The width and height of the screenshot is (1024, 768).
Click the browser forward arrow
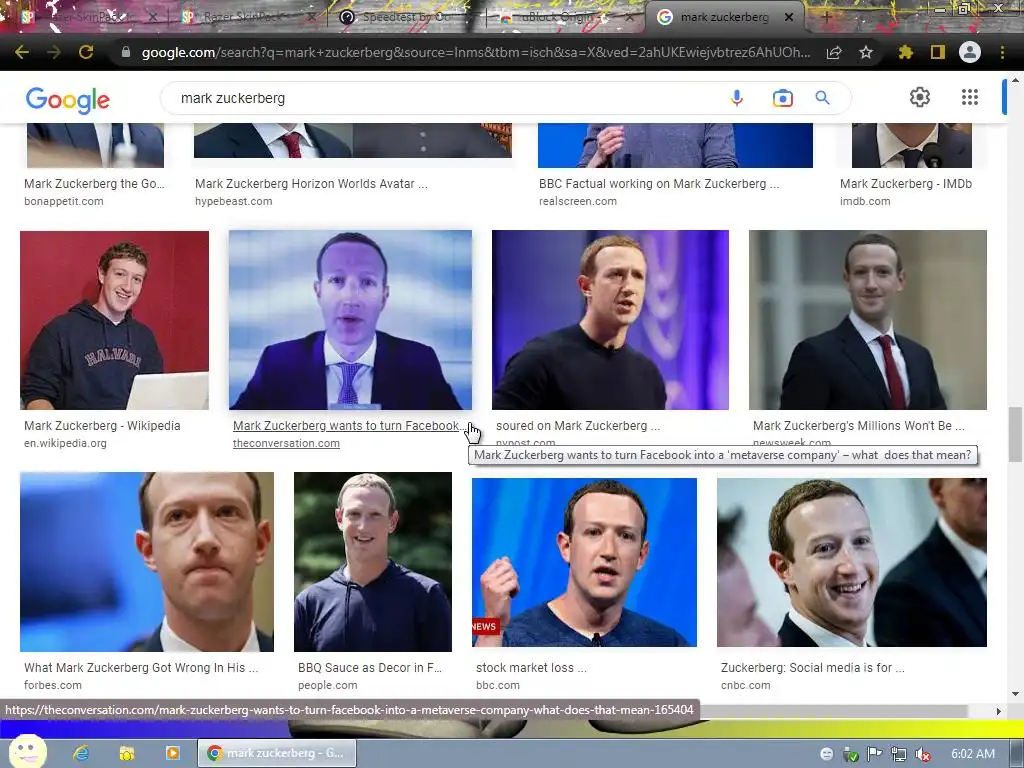tap(54, 52)
